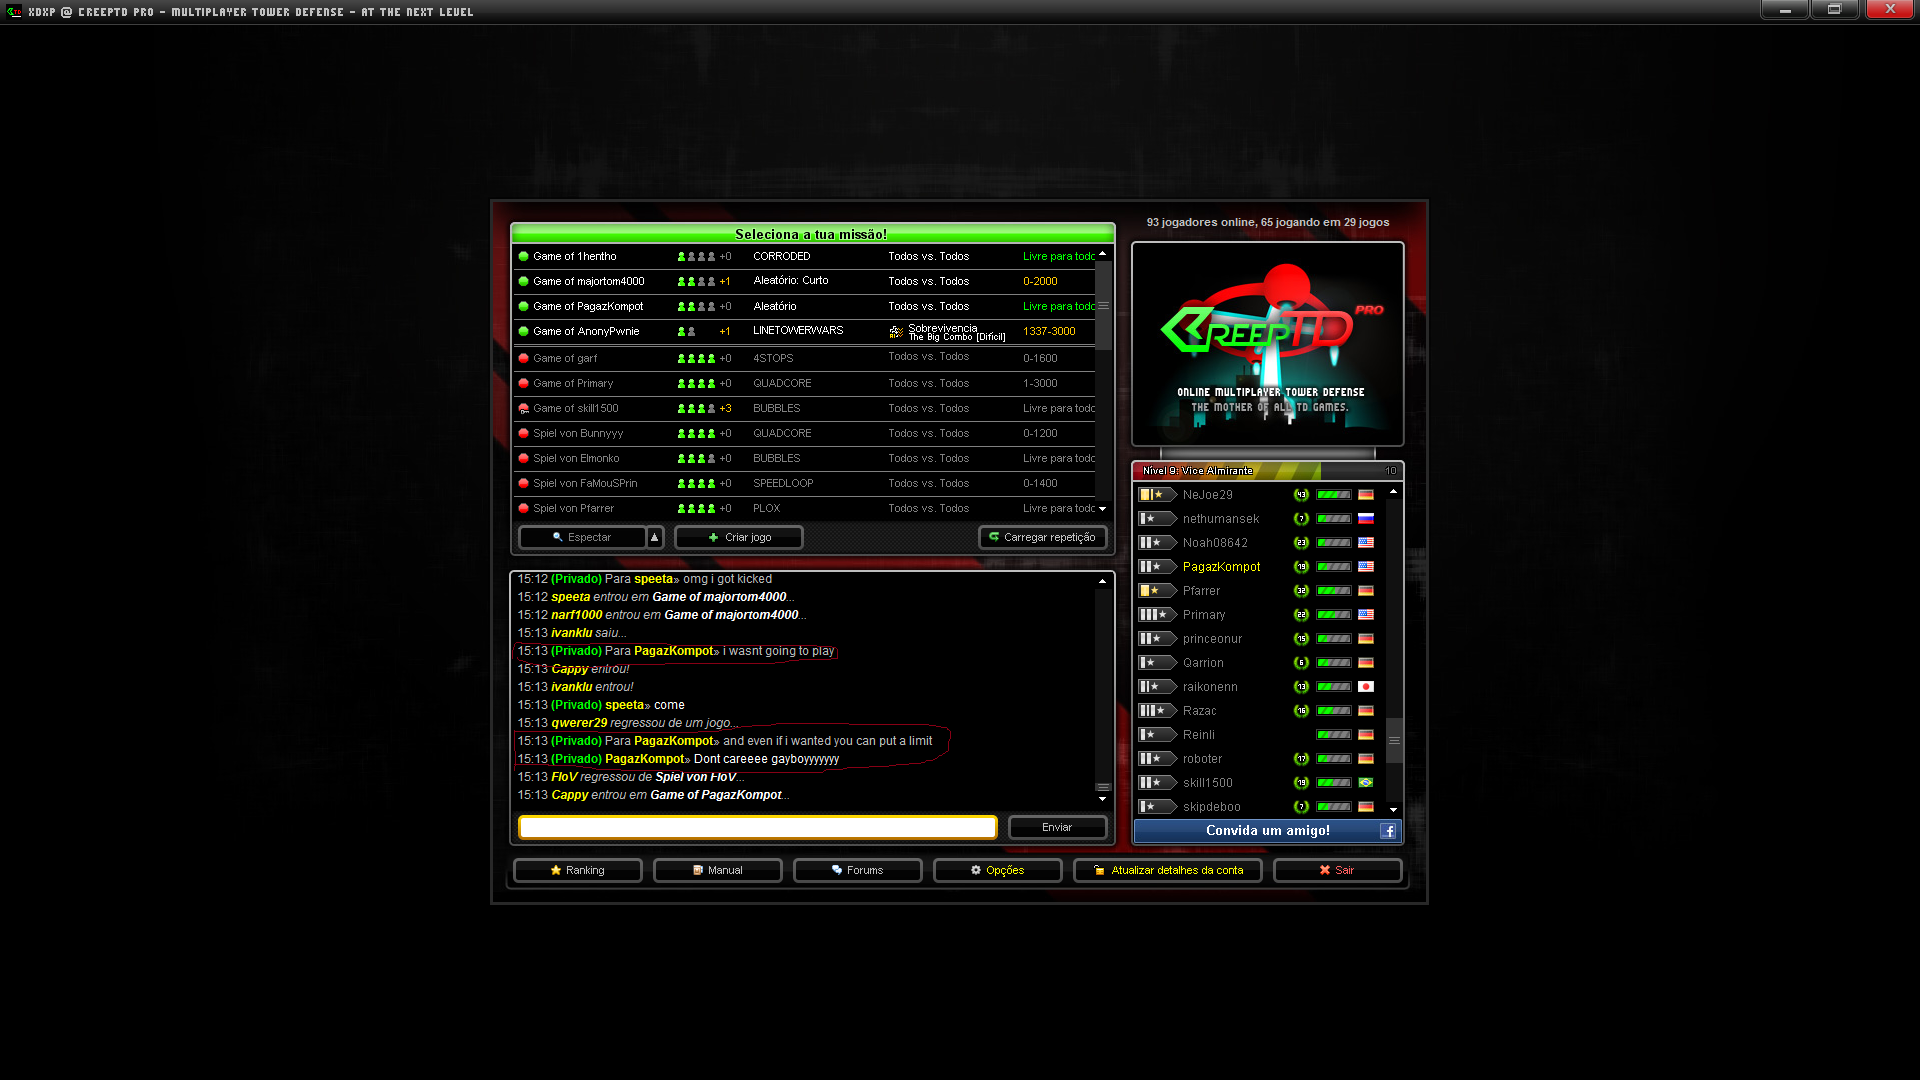Click Sair to exit
Screen dimensions: 1920x1080
pyautogui.click(x=1338, y=871)
